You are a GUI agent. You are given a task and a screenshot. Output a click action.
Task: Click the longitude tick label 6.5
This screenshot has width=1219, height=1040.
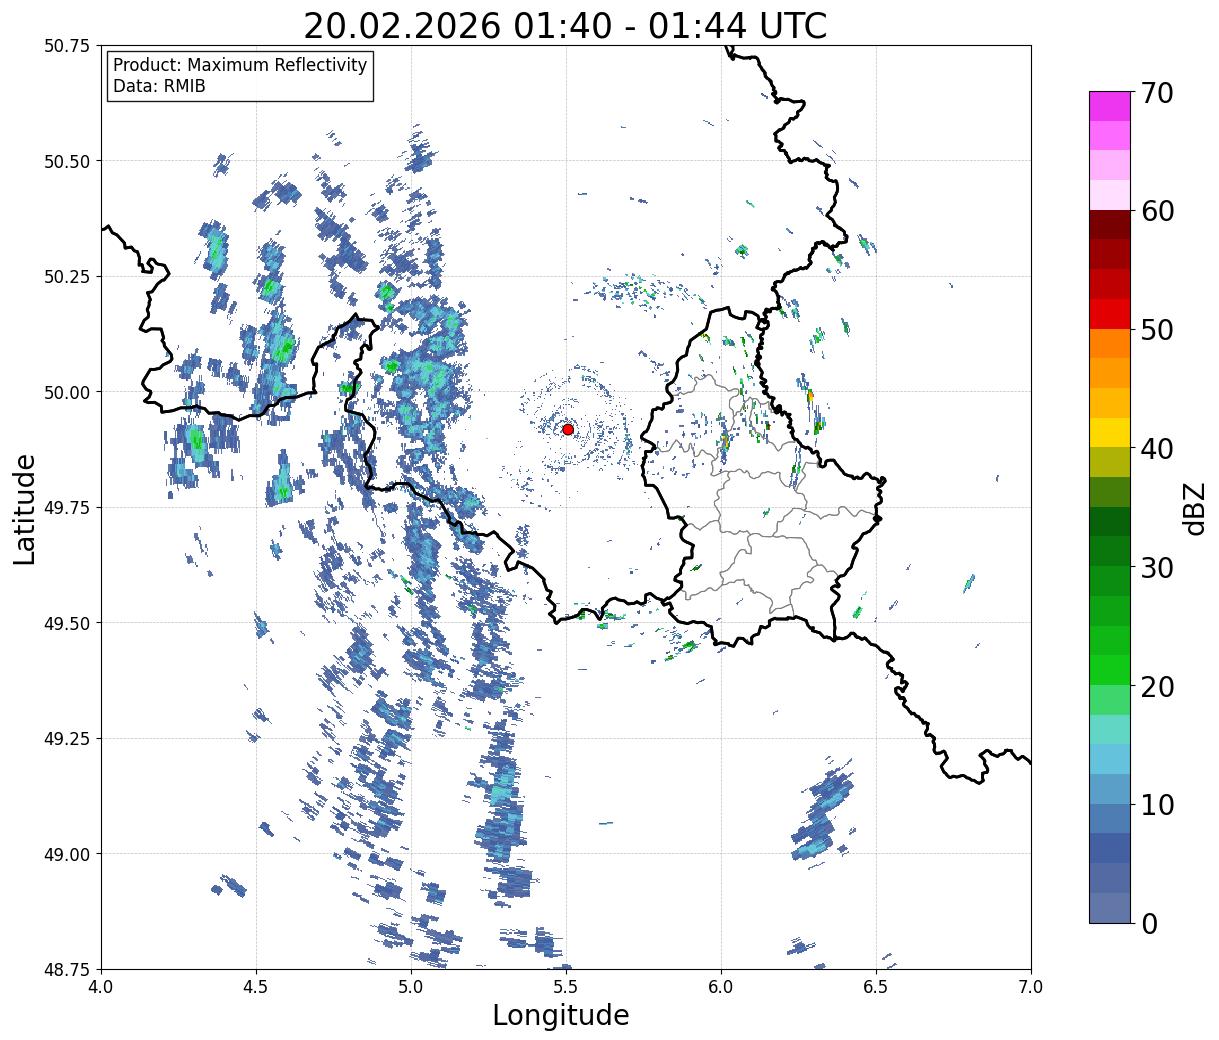[876, 987]
